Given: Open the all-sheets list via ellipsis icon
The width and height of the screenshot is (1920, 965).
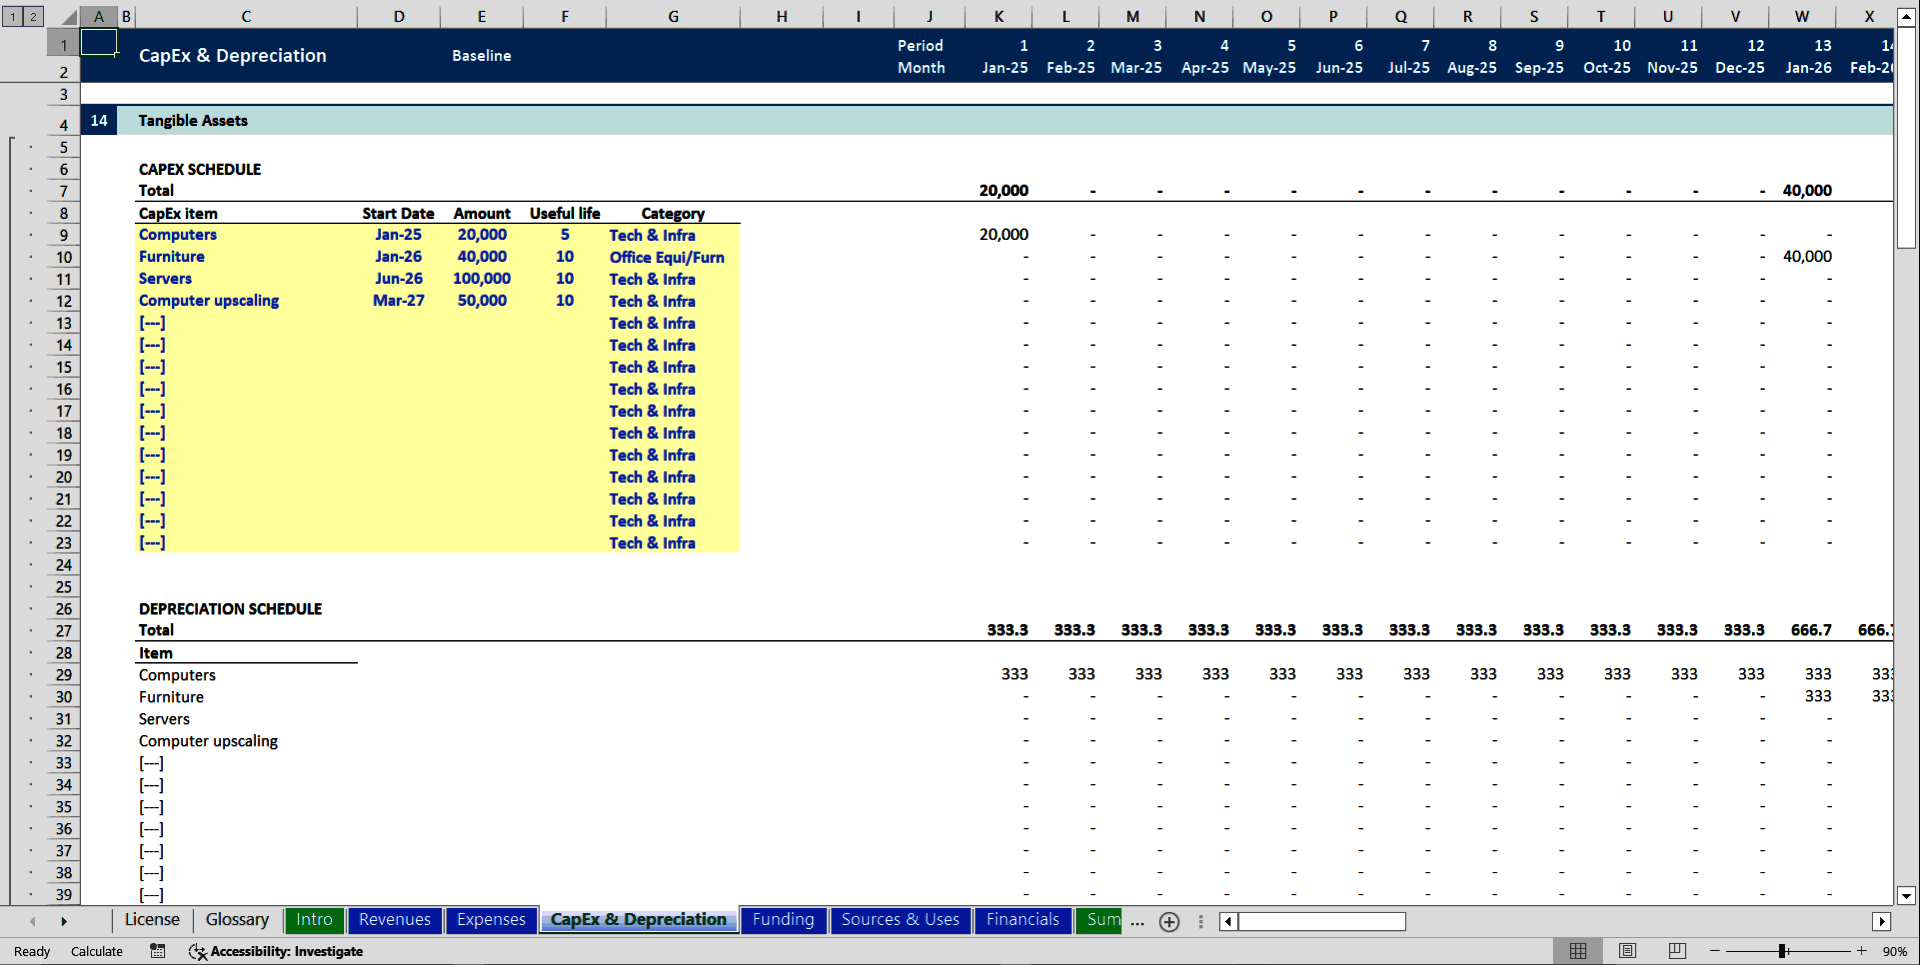Looking at the screenshot, I should coord(1137,923).
